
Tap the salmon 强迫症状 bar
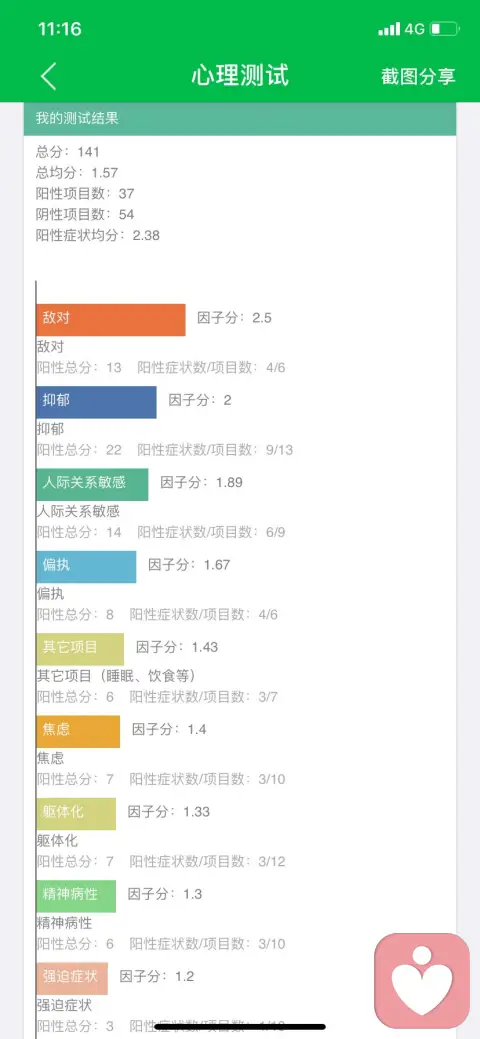72,979
